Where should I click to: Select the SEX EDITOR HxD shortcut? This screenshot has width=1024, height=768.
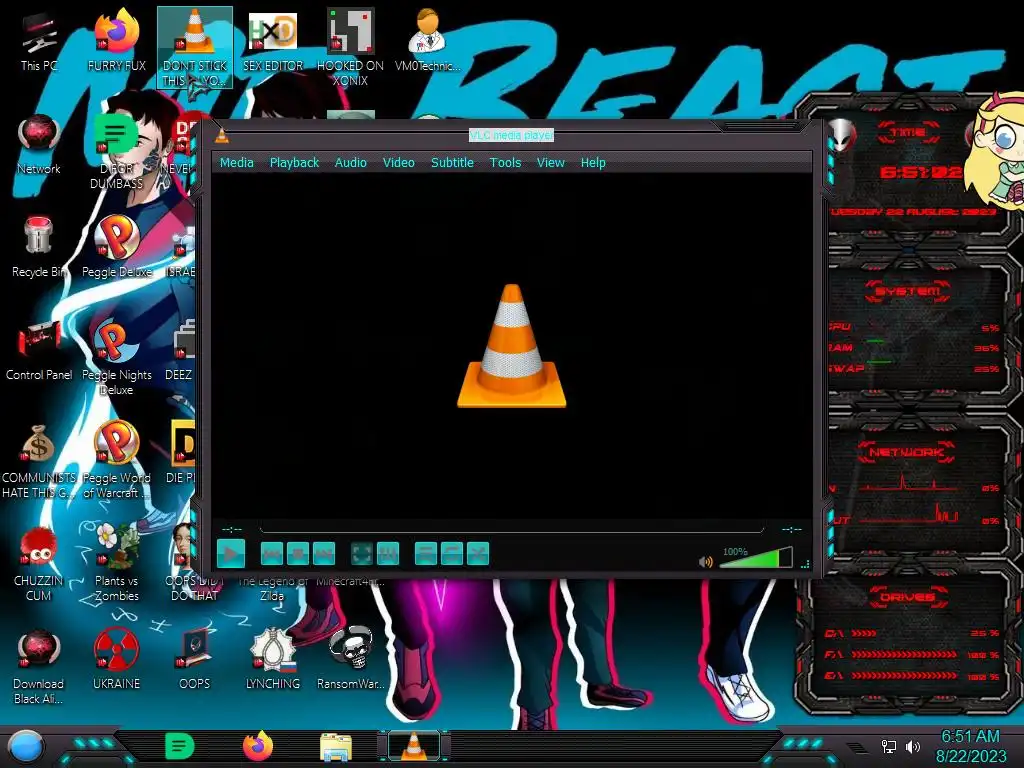click(273, 42)
